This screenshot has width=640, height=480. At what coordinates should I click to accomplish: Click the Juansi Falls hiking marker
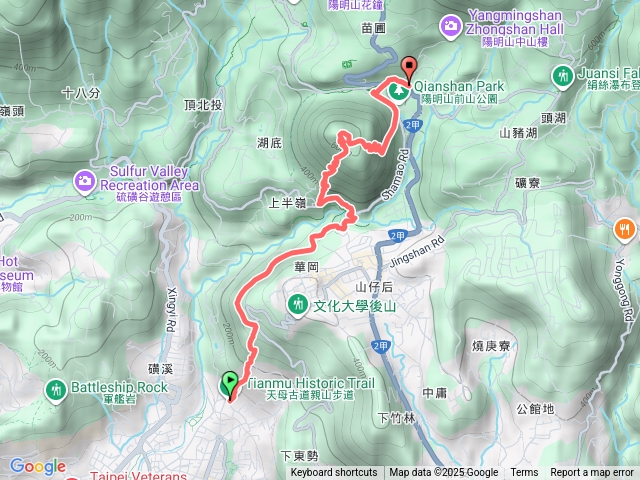(563, 77)
